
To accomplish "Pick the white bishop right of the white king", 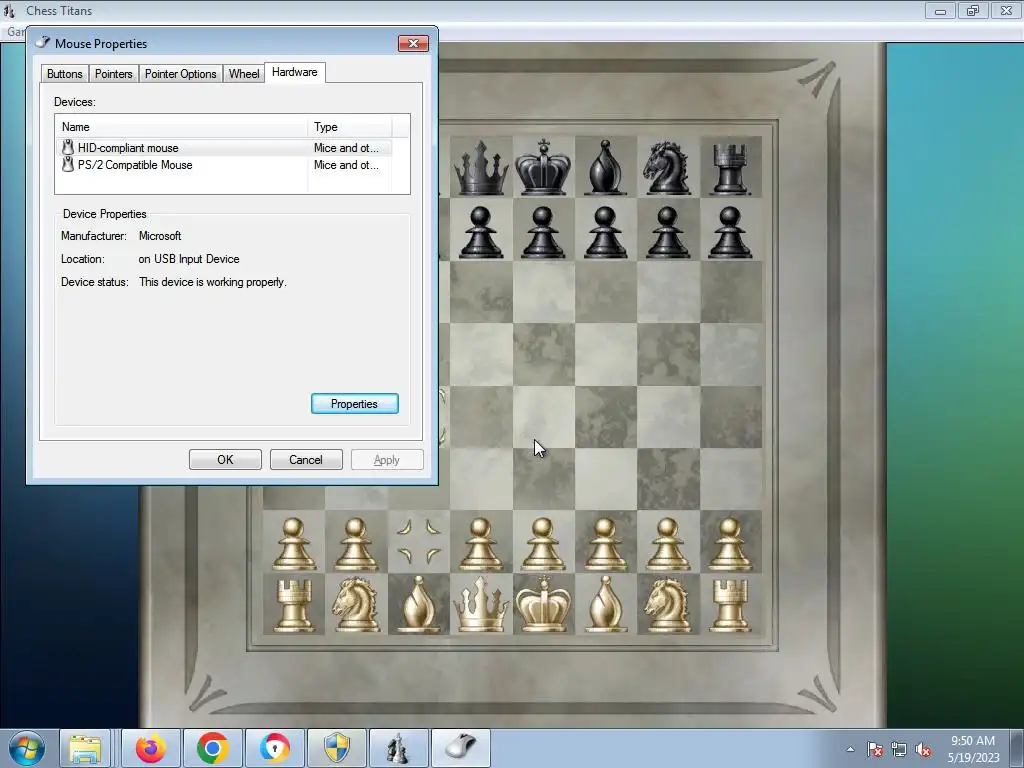I will pos(605,605).
